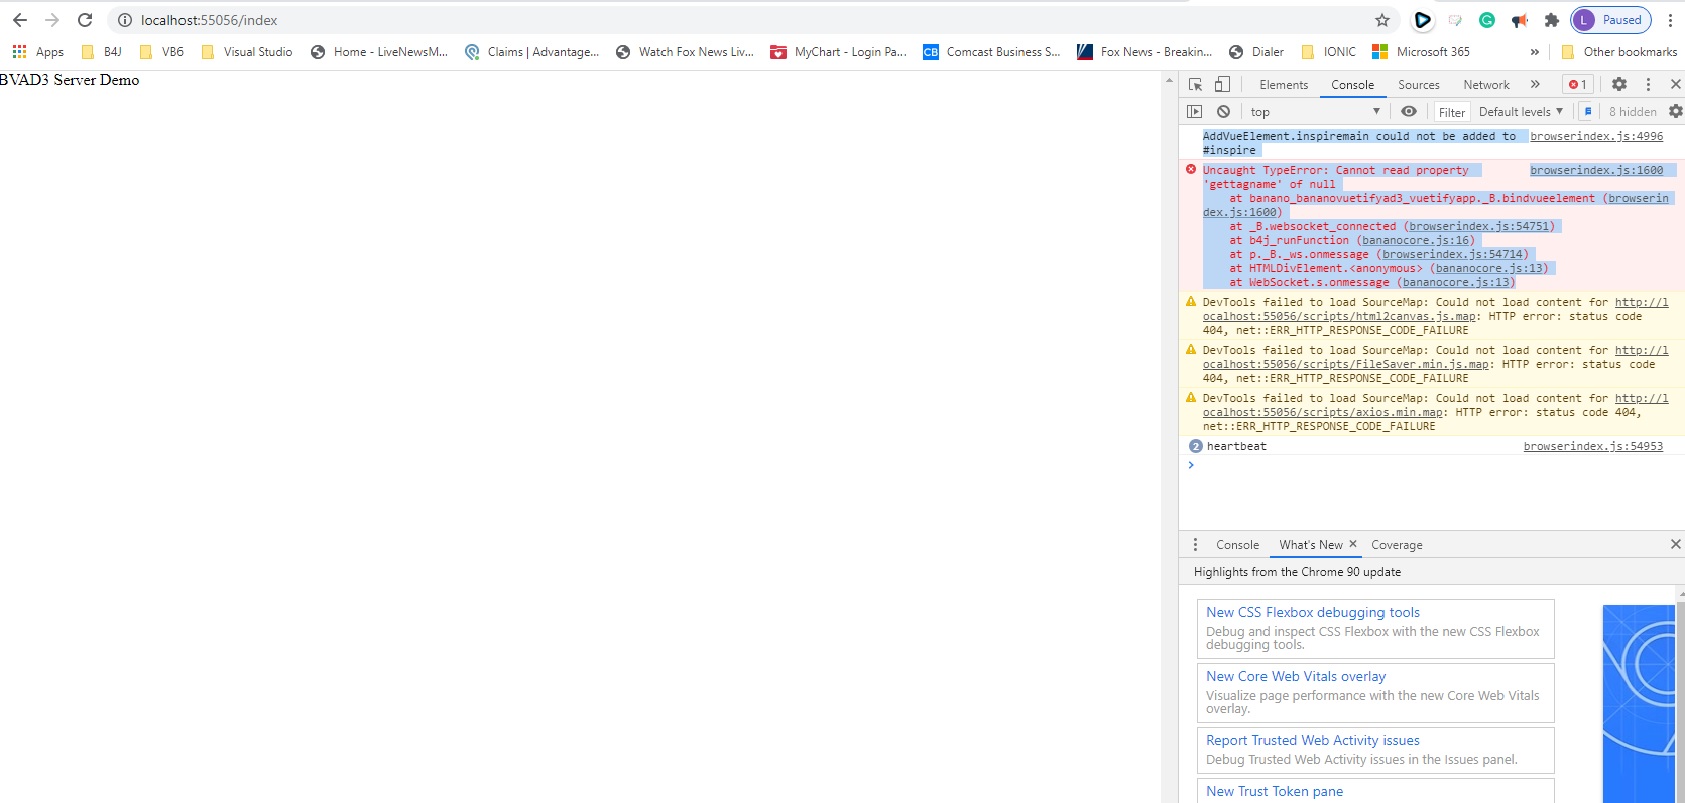Switch to the Console tab
Image resolution: width=1685 pixels, height=803 pixels.
(1352, 85)
